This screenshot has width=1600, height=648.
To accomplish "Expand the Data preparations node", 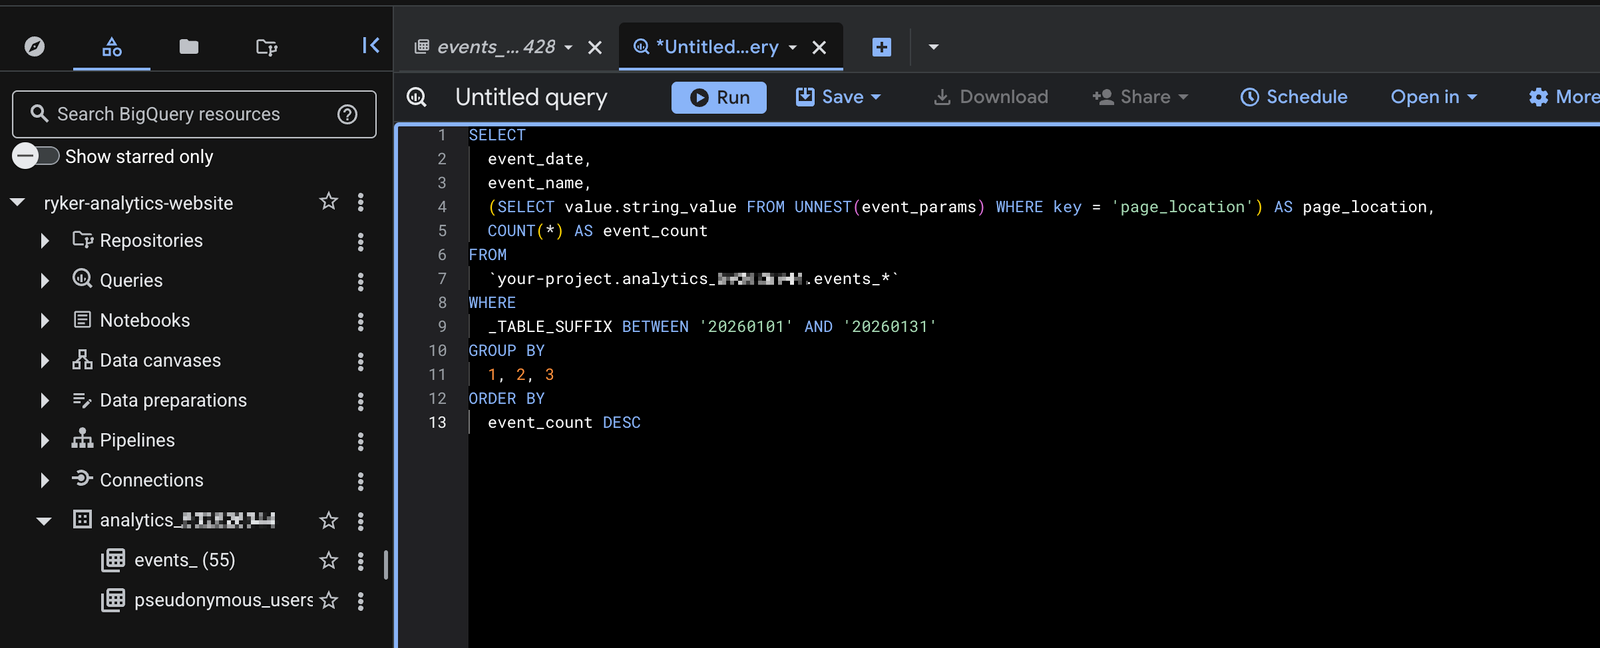I will (44, 401).
